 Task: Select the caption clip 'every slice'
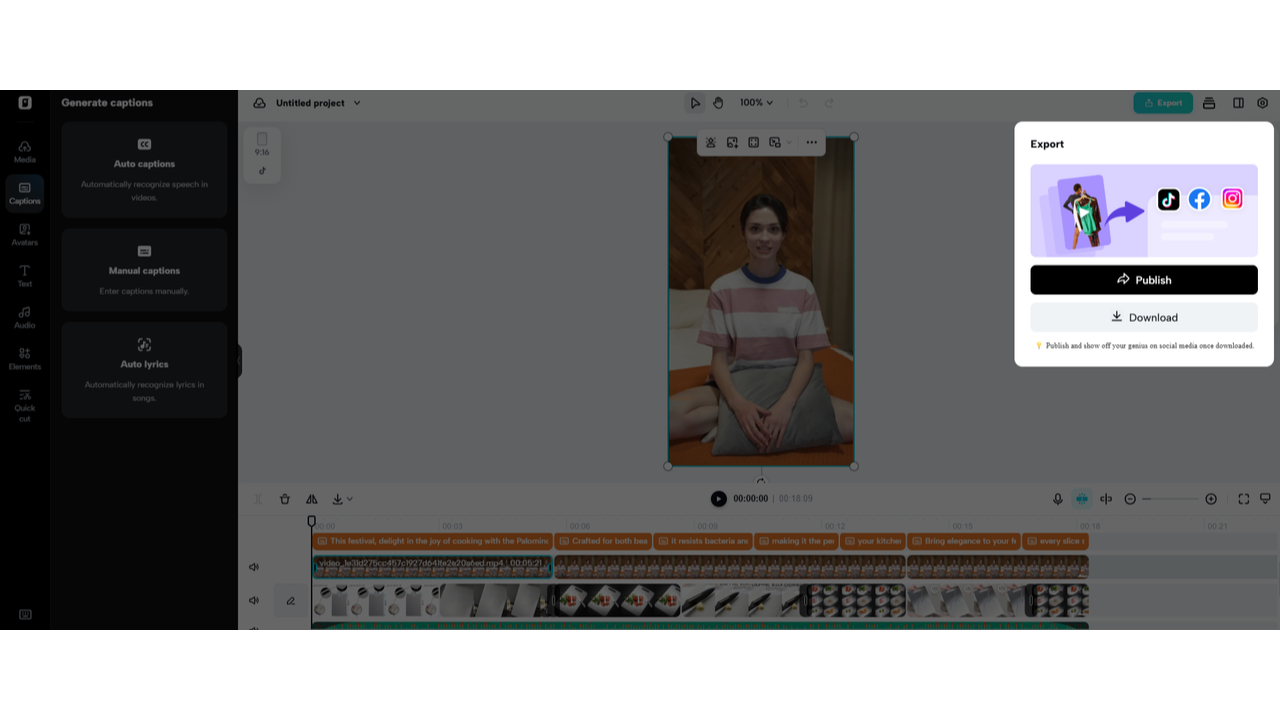pos(1056,541)
